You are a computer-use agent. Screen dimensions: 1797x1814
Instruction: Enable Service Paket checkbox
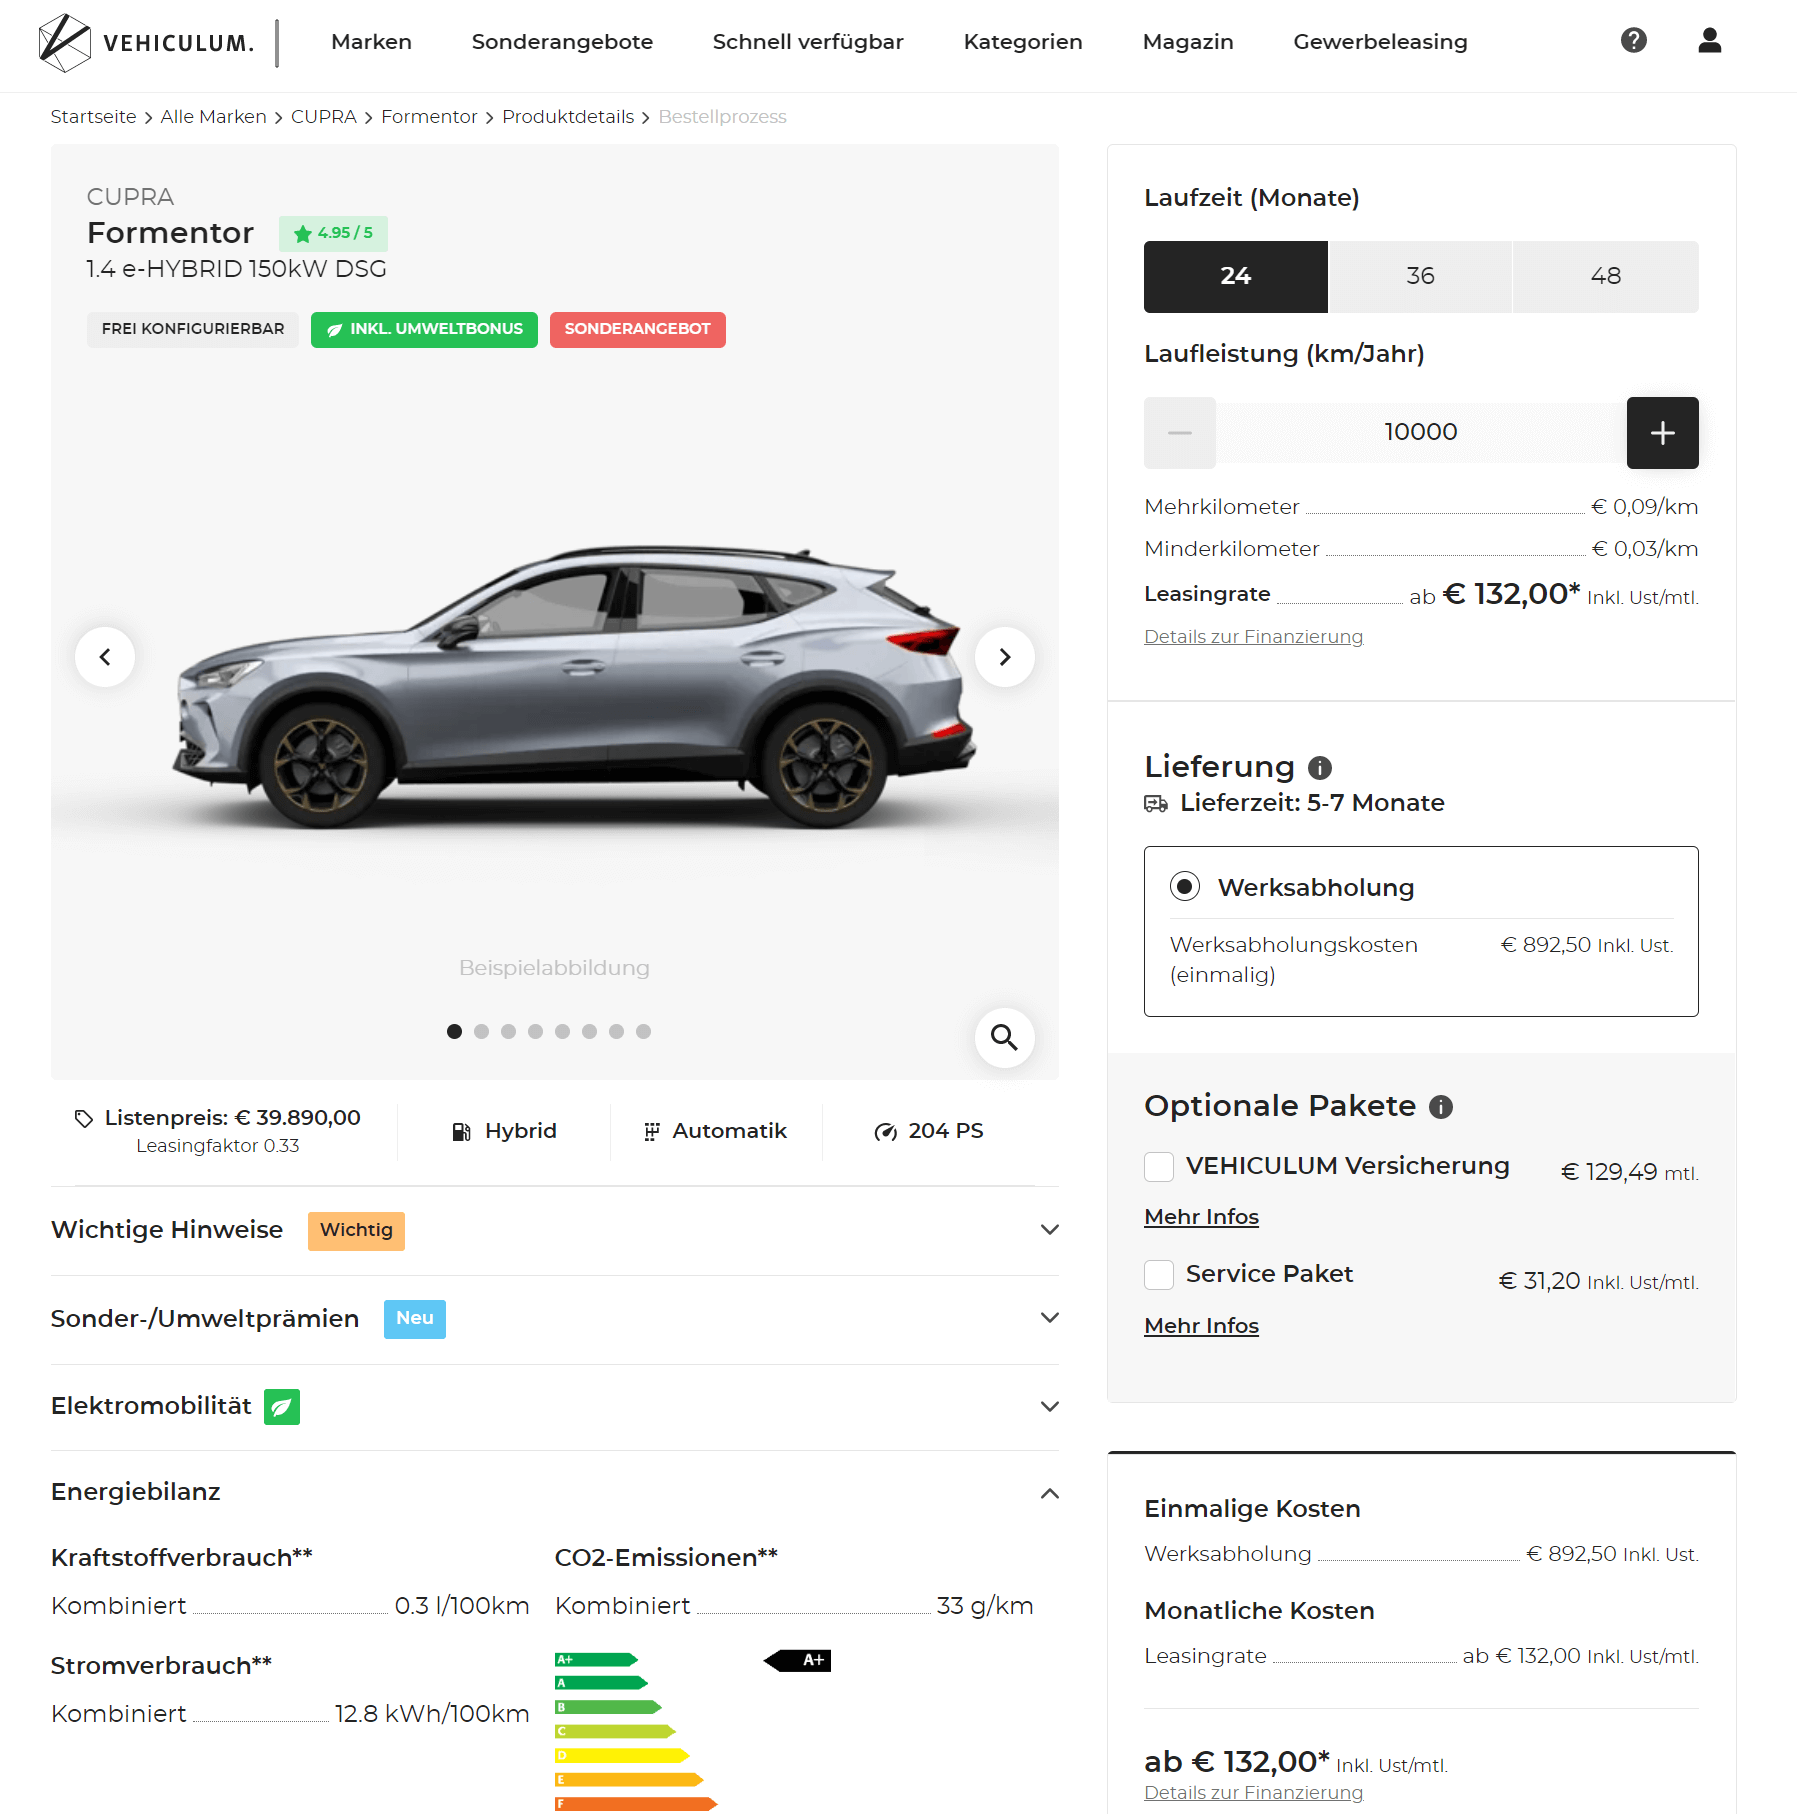[1159, 1275]
